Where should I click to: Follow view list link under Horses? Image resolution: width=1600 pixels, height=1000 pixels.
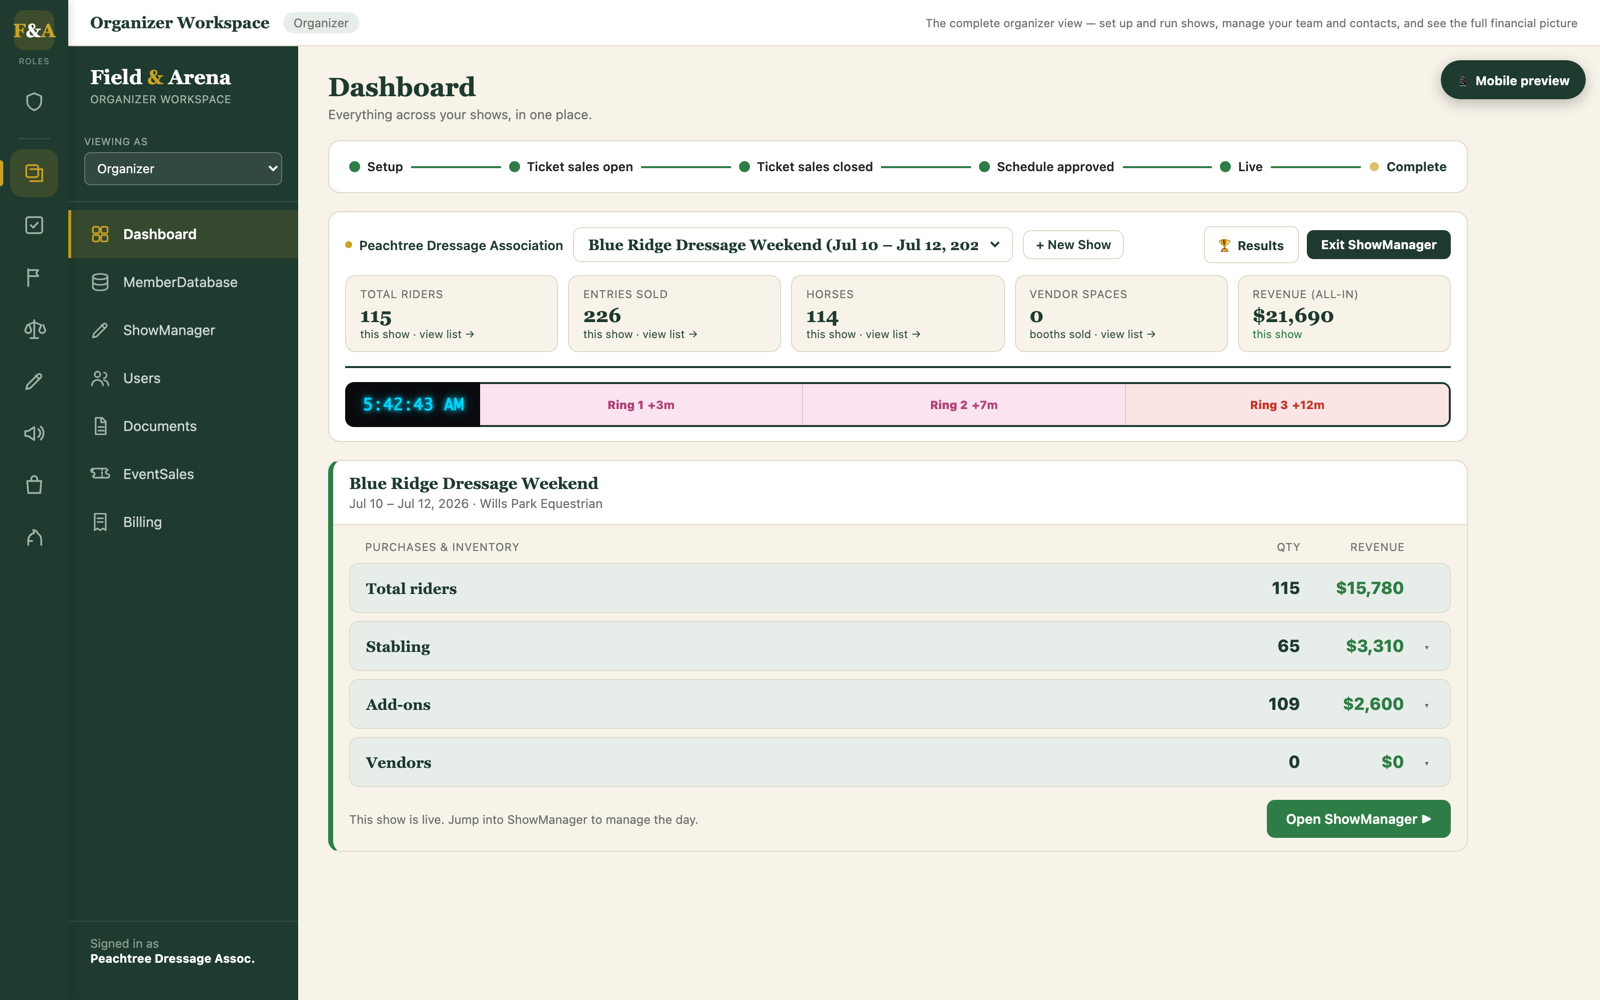click(893, 335)
